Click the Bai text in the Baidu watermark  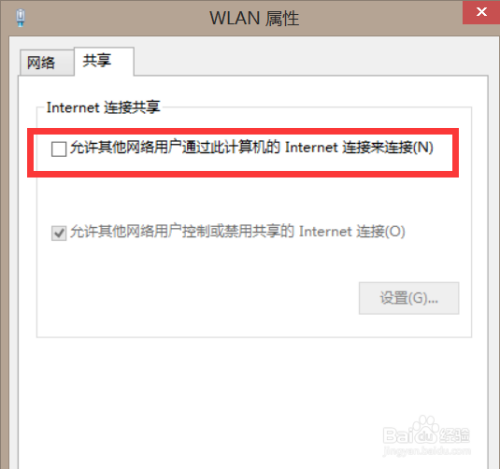pos(397,435)
